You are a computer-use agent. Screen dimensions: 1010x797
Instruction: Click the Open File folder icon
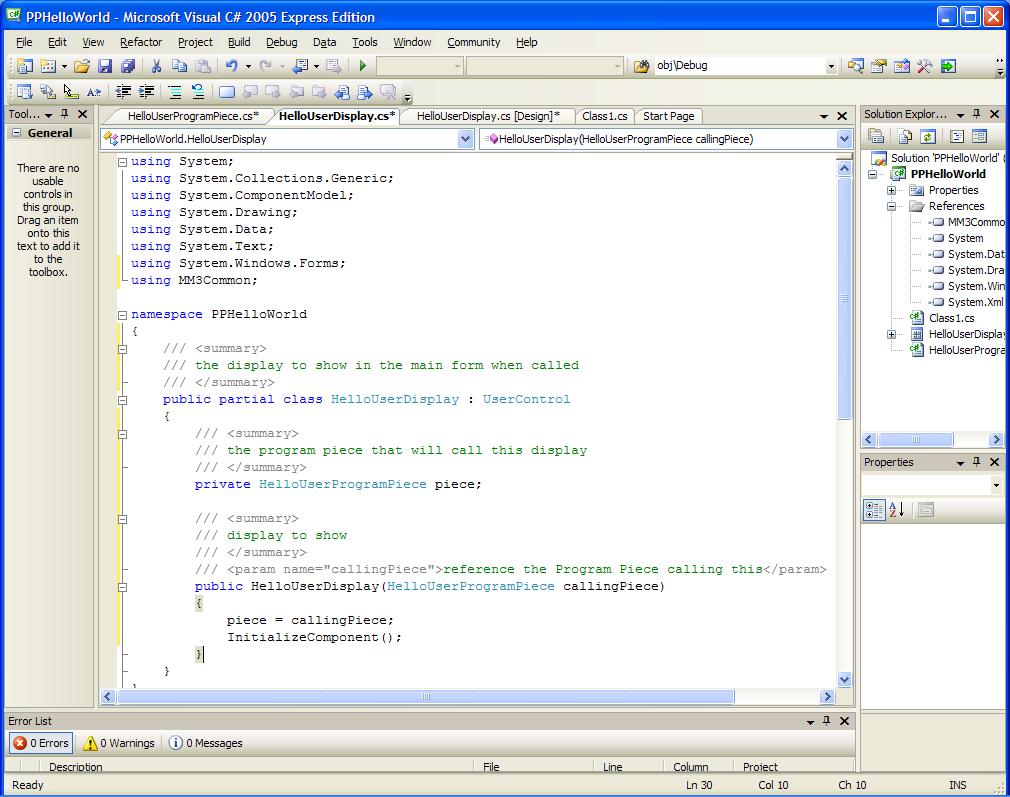(82, 66)
